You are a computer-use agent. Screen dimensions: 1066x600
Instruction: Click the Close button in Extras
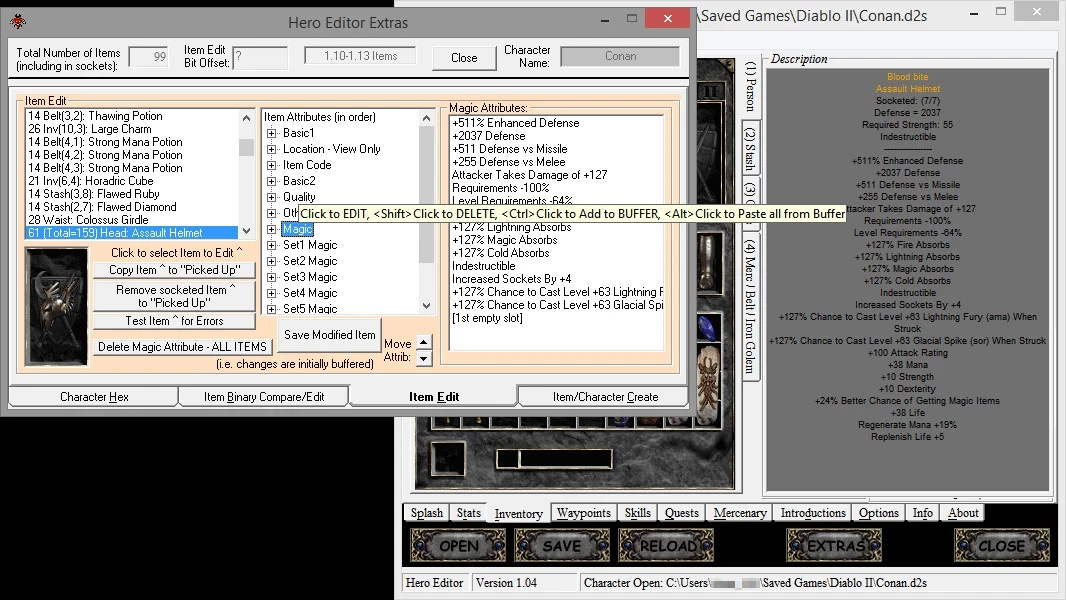(464, 58)
